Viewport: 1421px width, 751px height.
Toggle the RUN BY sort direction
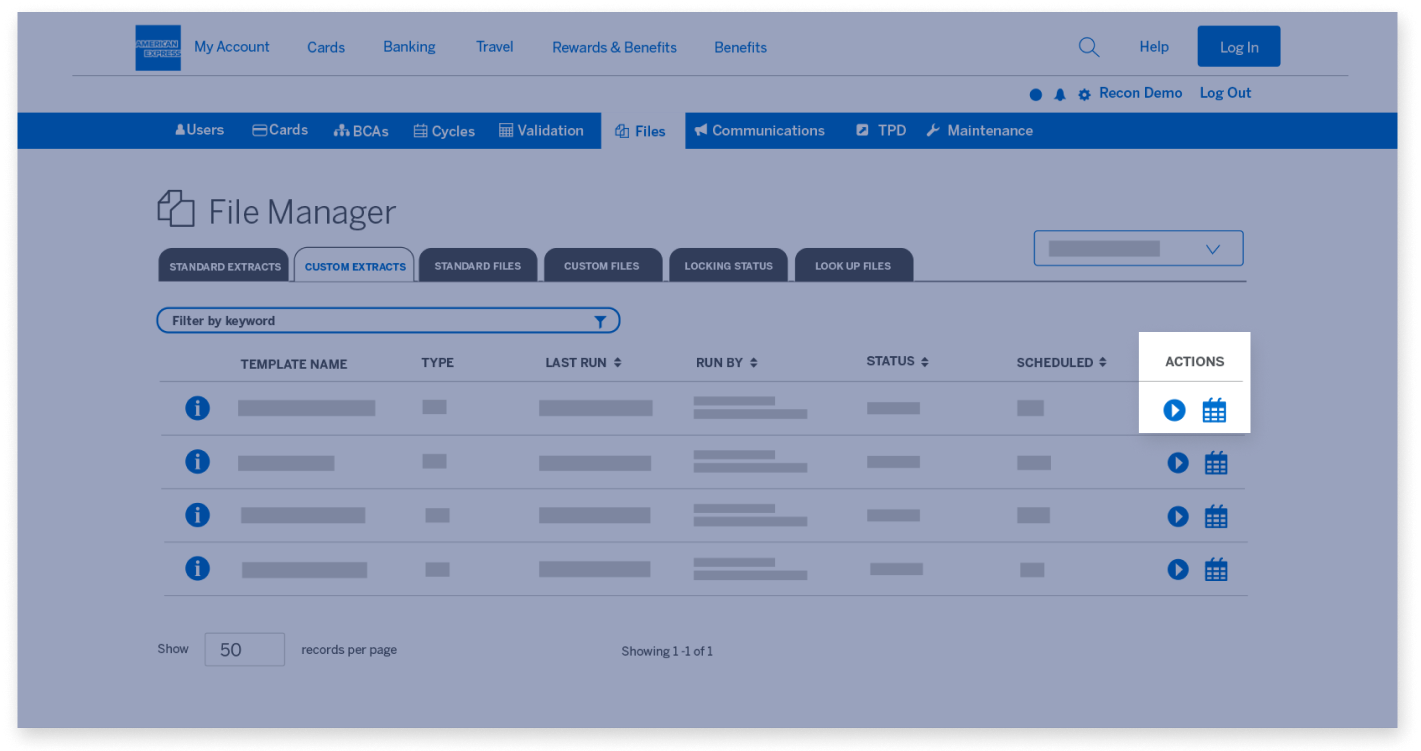pyautogui.click(x=754, y=362)
